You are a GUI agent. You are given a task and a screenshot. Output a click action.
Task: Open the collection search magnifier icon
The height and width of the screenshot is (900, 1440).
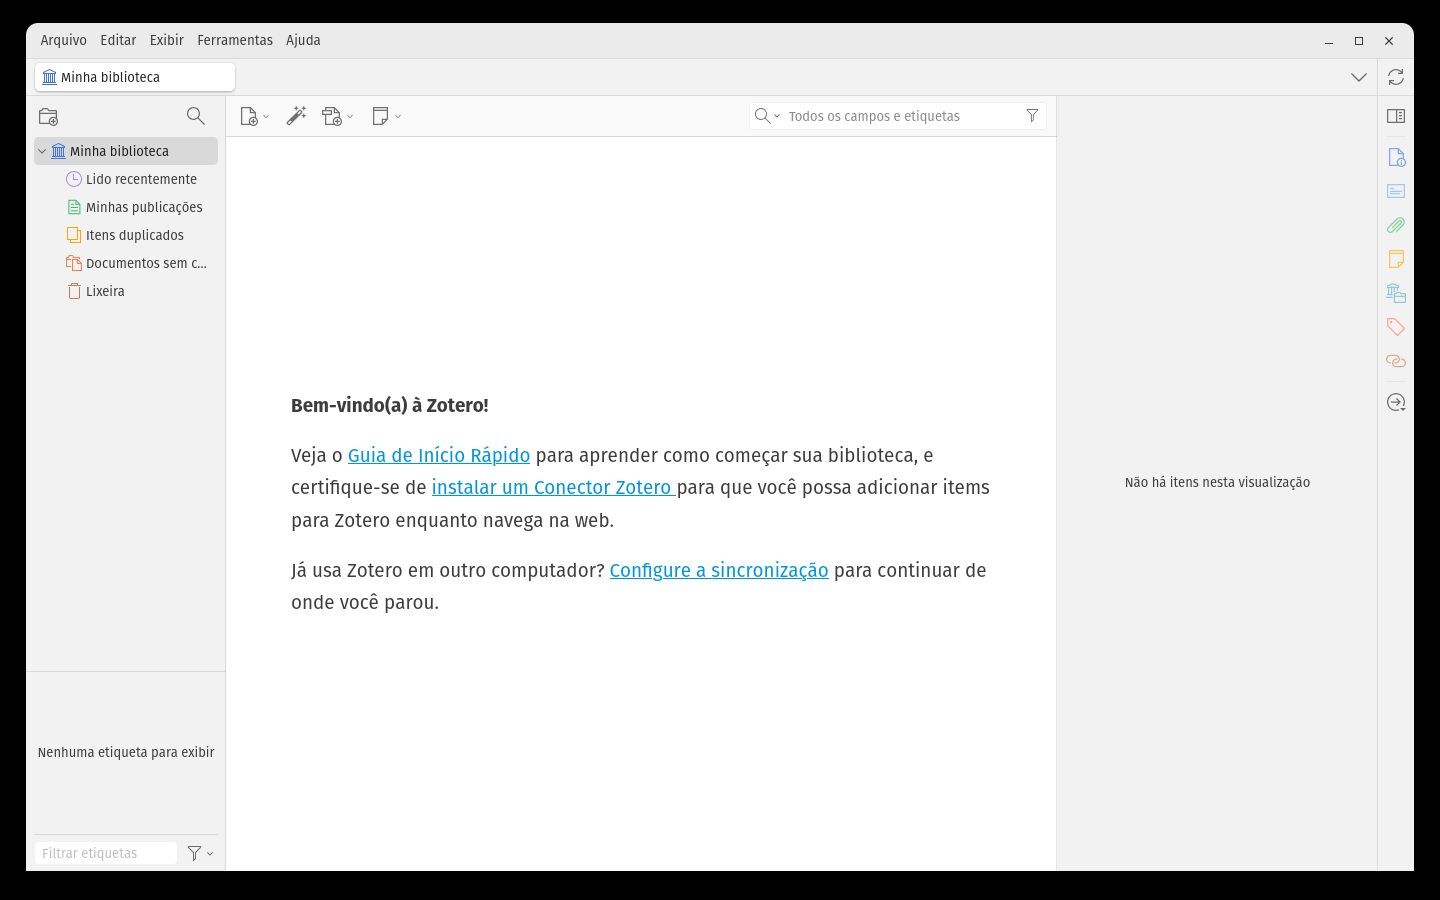[x=196, y=116]
